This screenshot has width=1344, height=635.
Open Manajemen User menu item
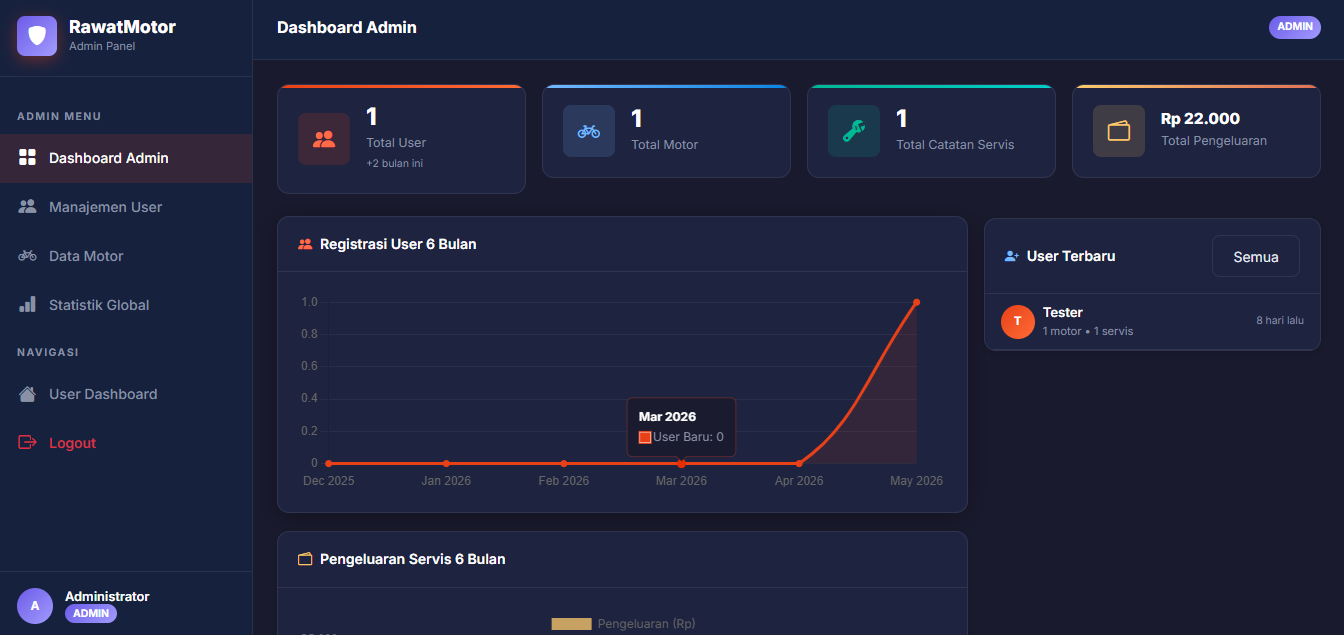point(126,207)
